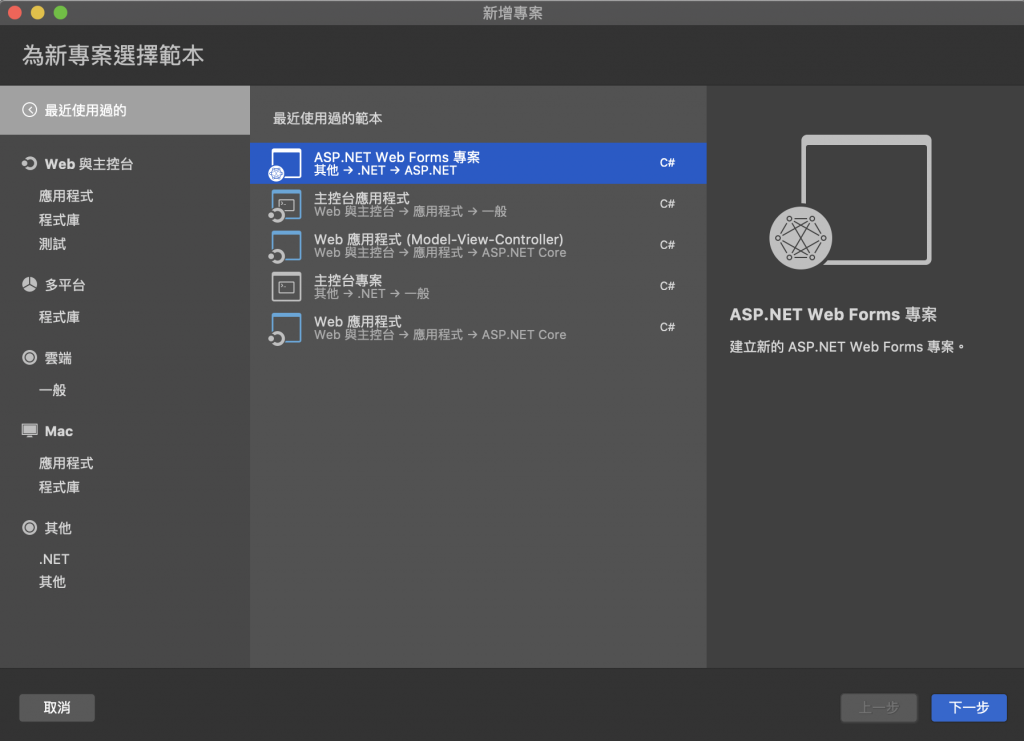1024x741 pixels.
Task: Click the ASP.NET Web Forms 專案 template icon
Action: click(285, 163)
